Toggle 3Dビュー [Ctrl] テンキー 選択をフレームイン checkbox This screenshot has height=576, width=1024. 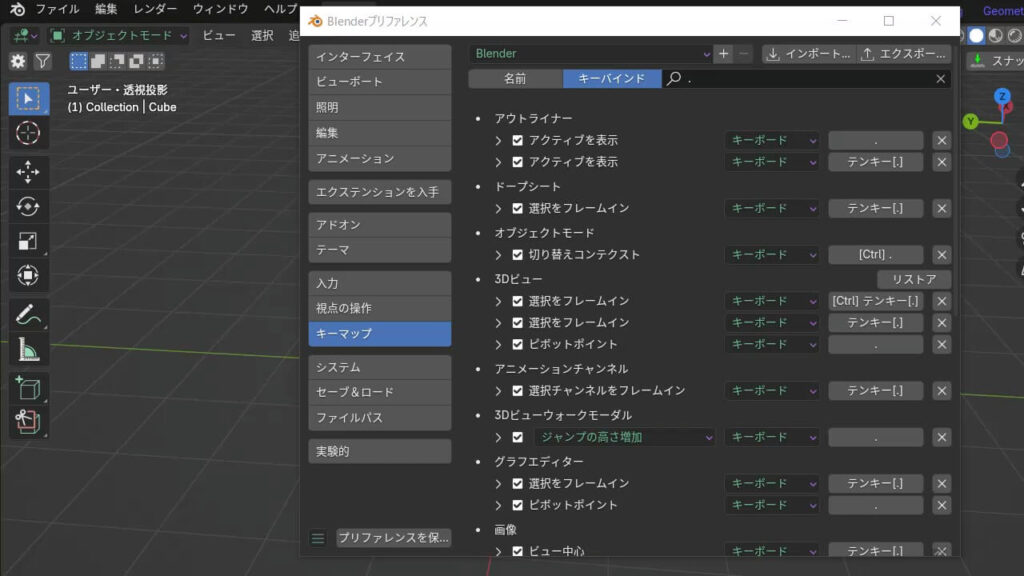point(518,301)
